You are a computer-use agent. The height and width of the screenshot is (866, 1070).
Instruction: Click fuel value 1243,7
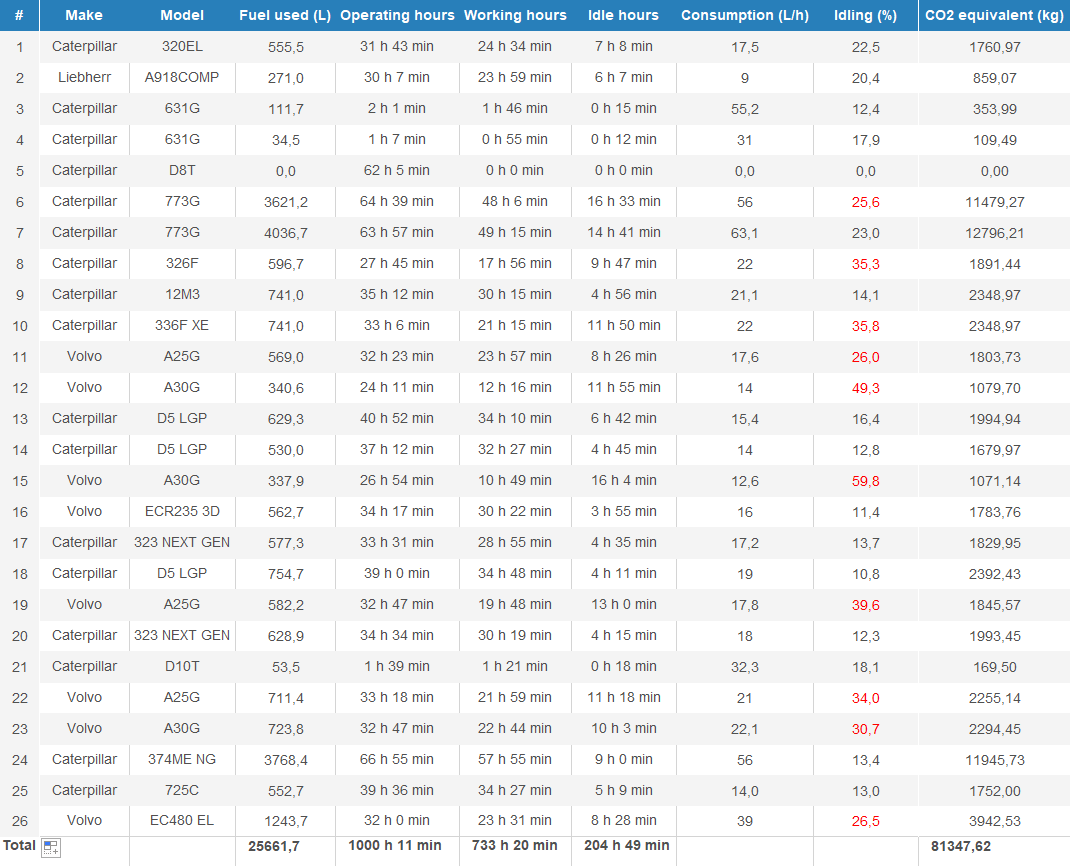coord(286,822)
